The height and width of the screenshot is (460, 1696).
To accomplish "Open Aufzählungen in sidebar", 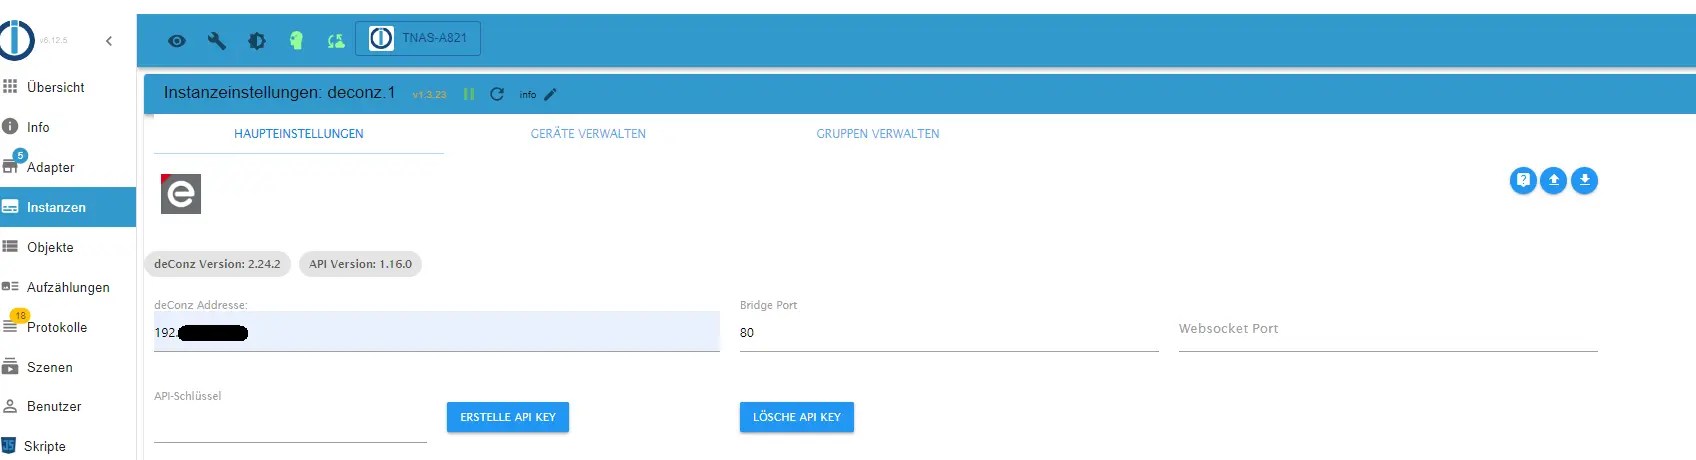I will 68,287.
